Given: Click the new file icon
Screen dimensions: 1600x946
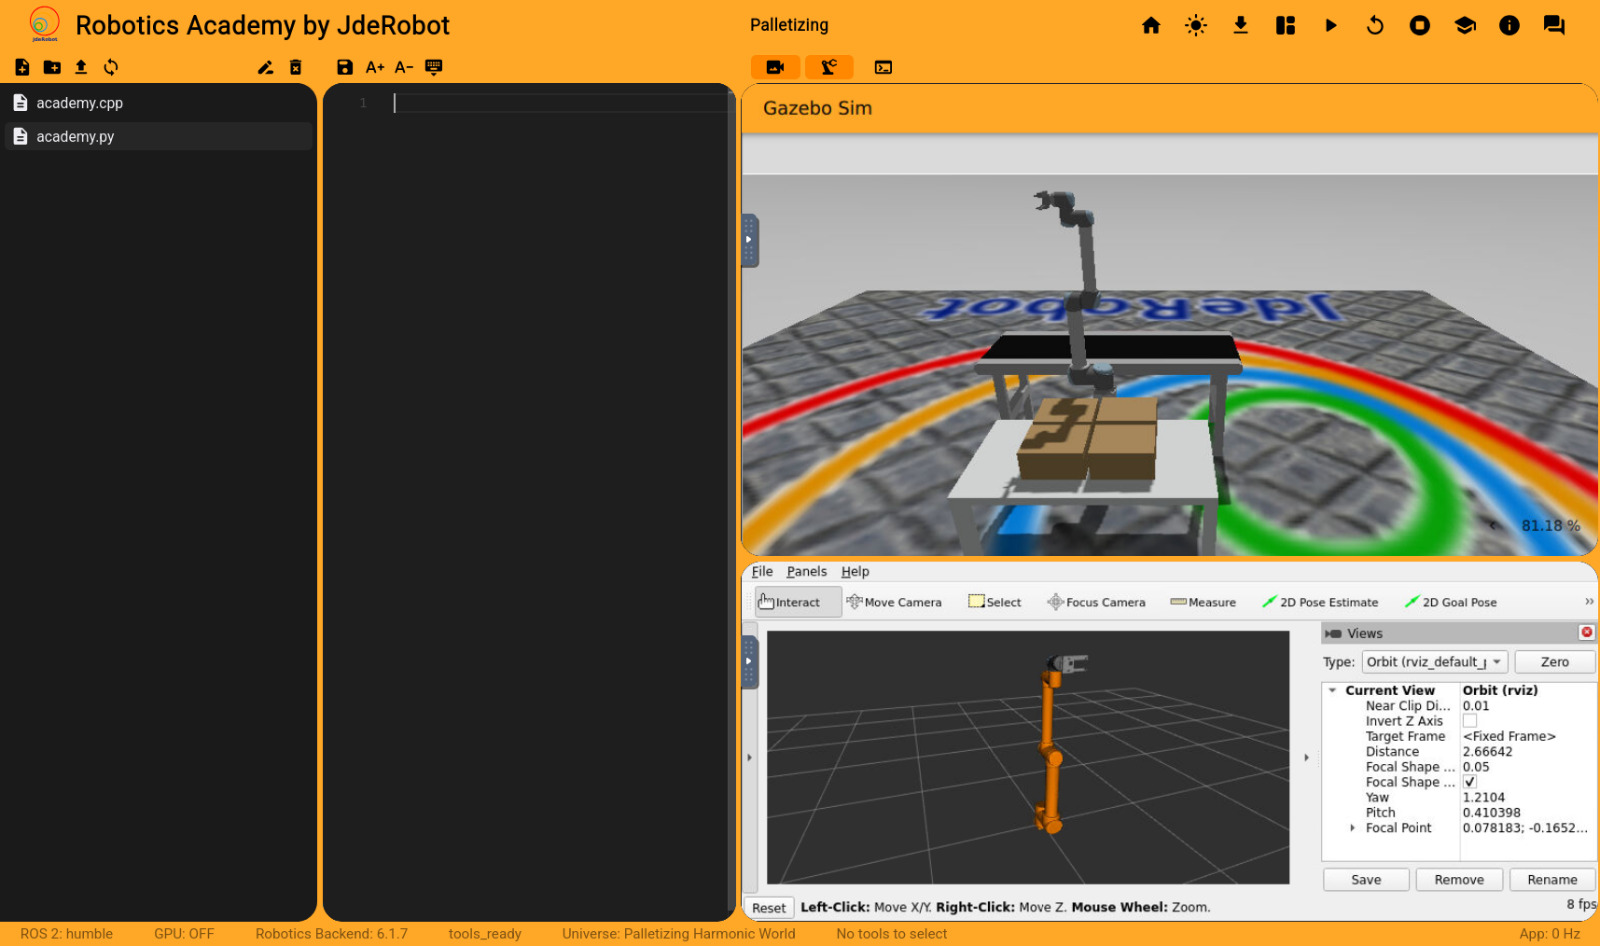Looking at the screenshot, I should (22, 67).
